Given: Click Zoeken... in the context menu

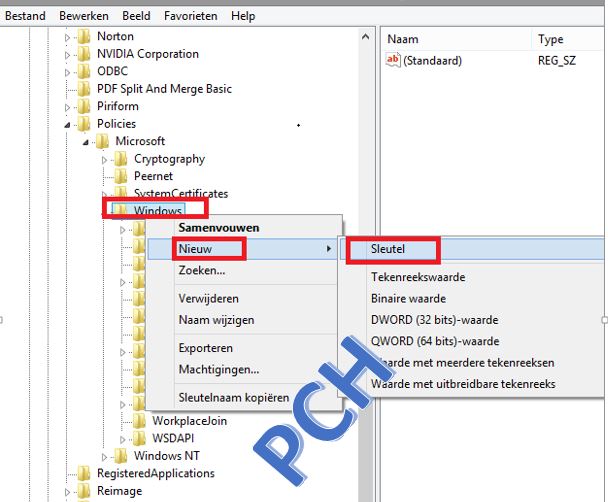Looking at the screenshot, I should point(202,270).
